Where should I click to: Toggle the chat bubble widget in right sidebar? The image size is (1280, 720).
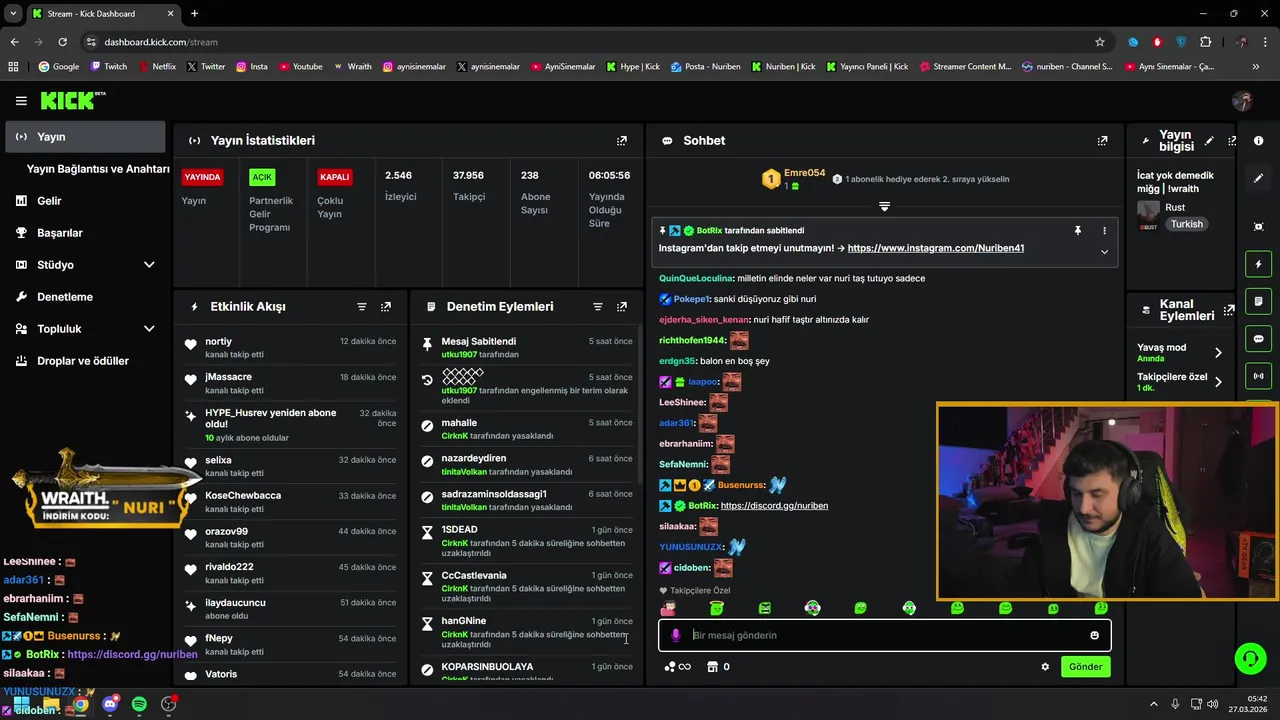point(1259,339)
